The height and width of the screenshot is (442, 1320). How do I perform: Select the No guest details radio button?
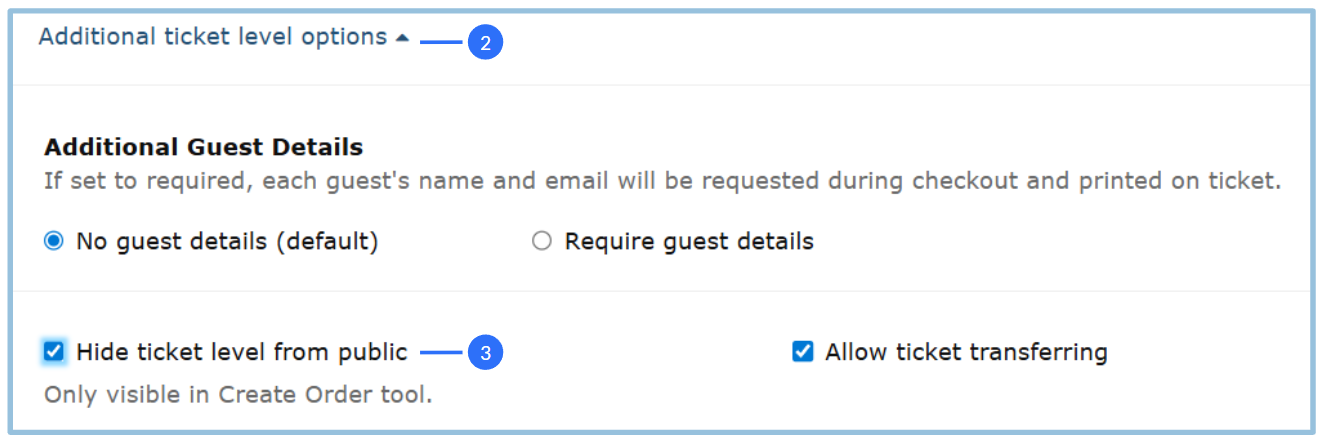[54, 241]
